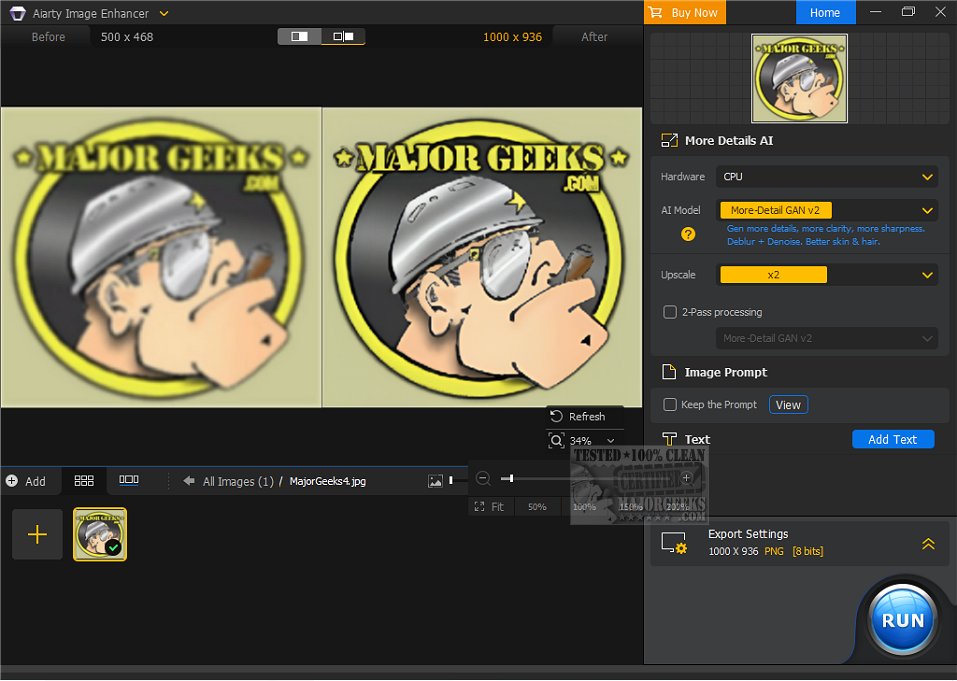The width and height of the screenshot is (957, 681).
Task: Minimize the Aiarty window
Action: coord(876,12)
